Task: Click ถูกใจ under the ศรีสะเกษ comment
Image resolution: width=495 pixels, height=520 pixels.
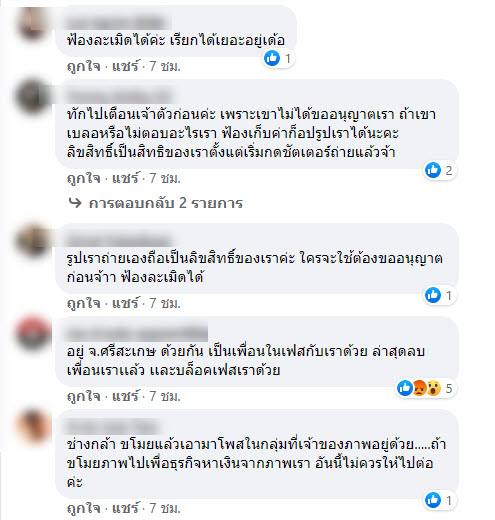Action: (83, 396)
